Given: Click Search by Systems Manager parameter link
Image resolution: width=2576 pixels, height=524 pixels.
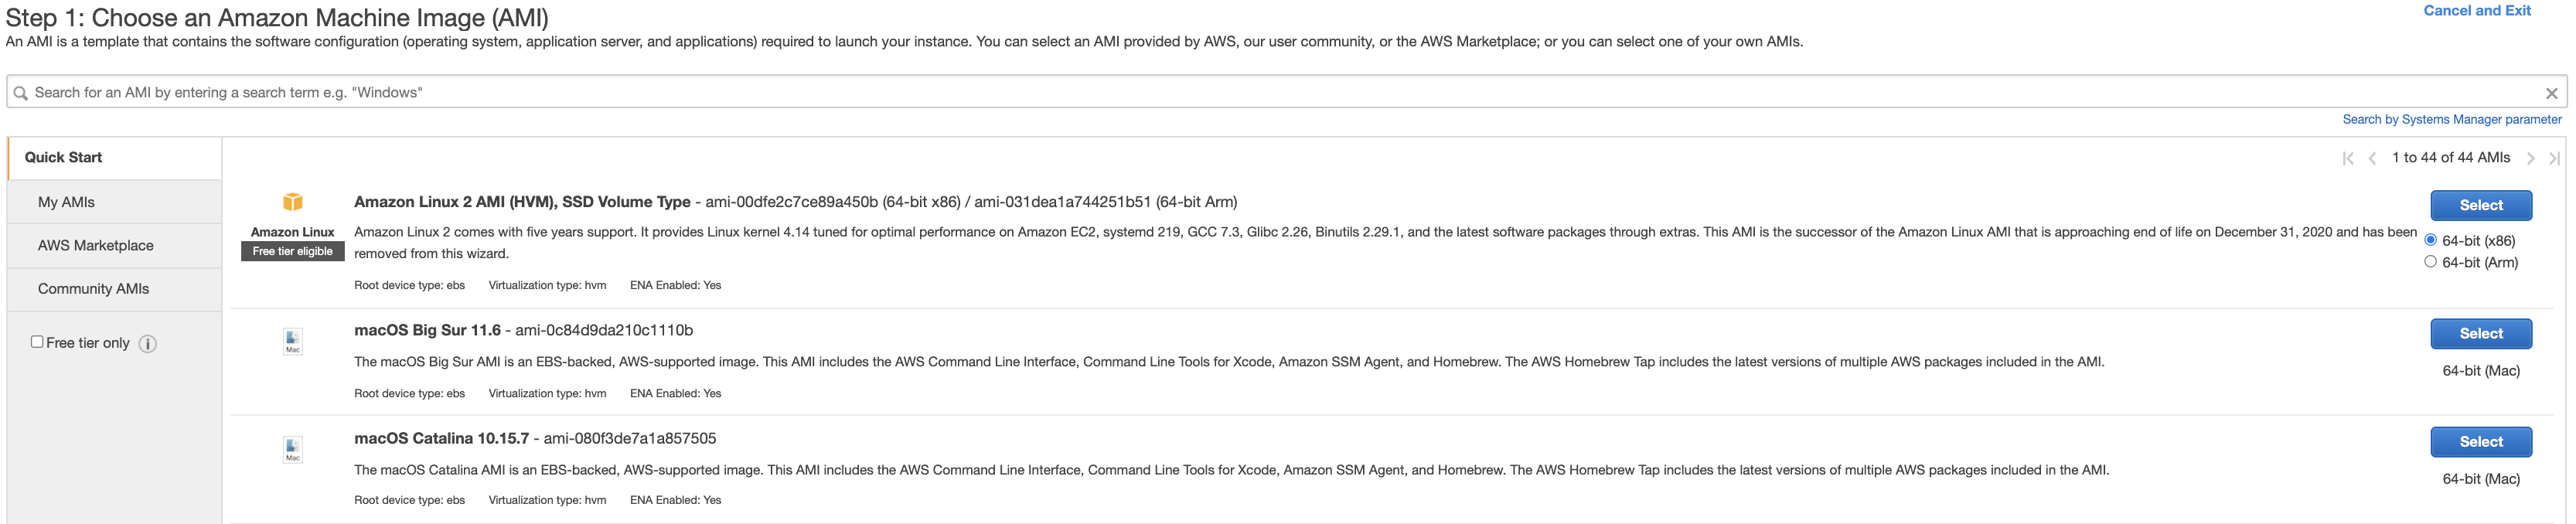Looking at the screenshot, I should 2451,120.
